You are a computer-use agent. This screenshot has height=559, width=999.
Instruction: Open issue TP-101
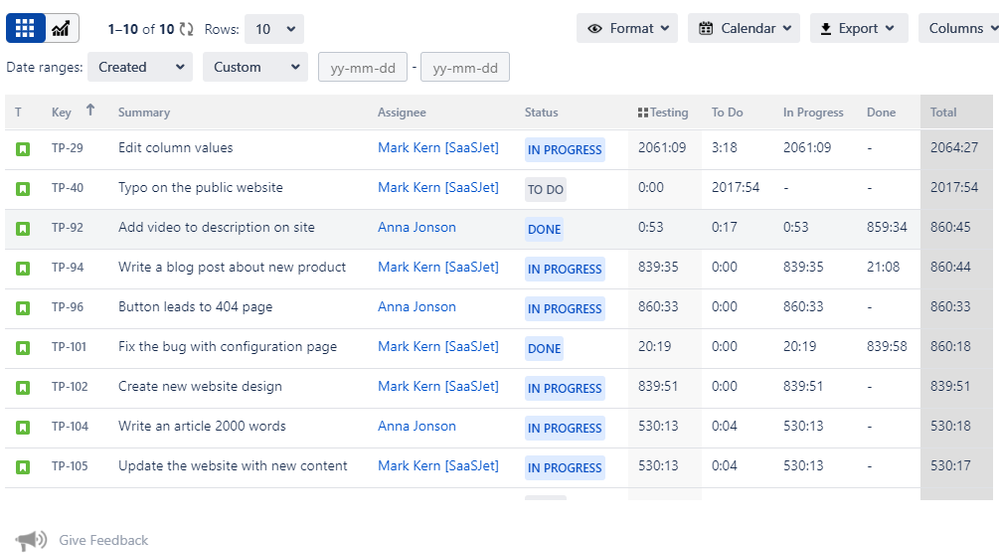click(x=69, y=347)
